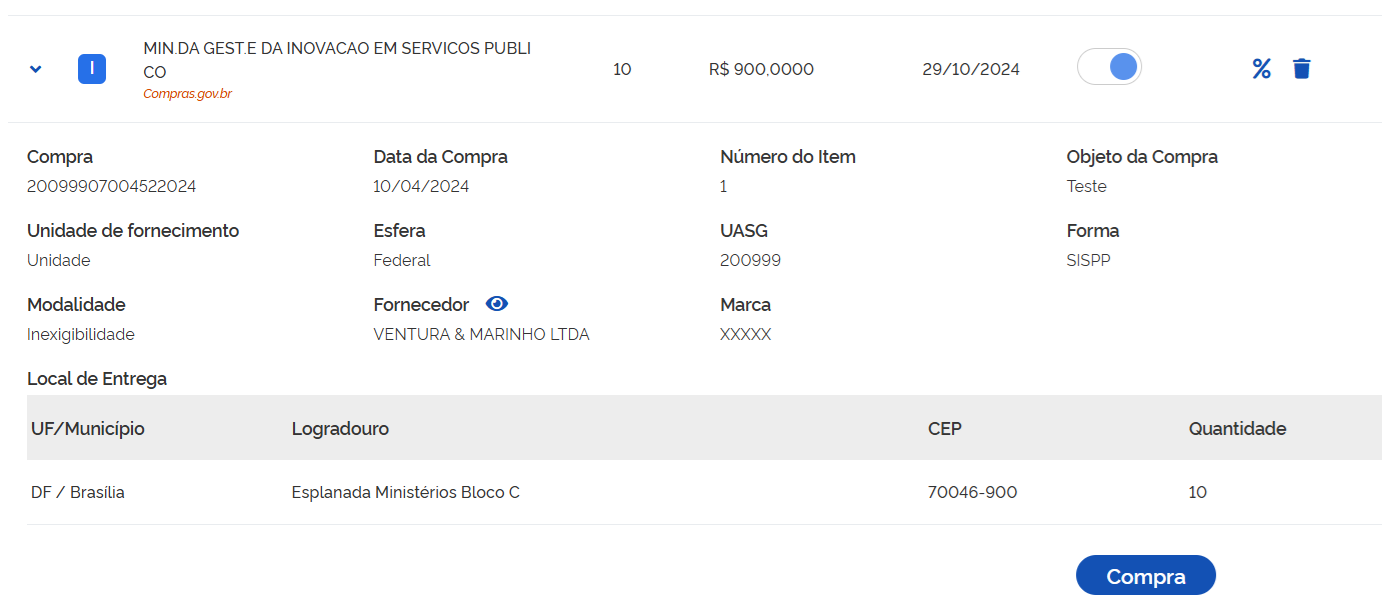Click the CEP column header

(x=944, y=429)
